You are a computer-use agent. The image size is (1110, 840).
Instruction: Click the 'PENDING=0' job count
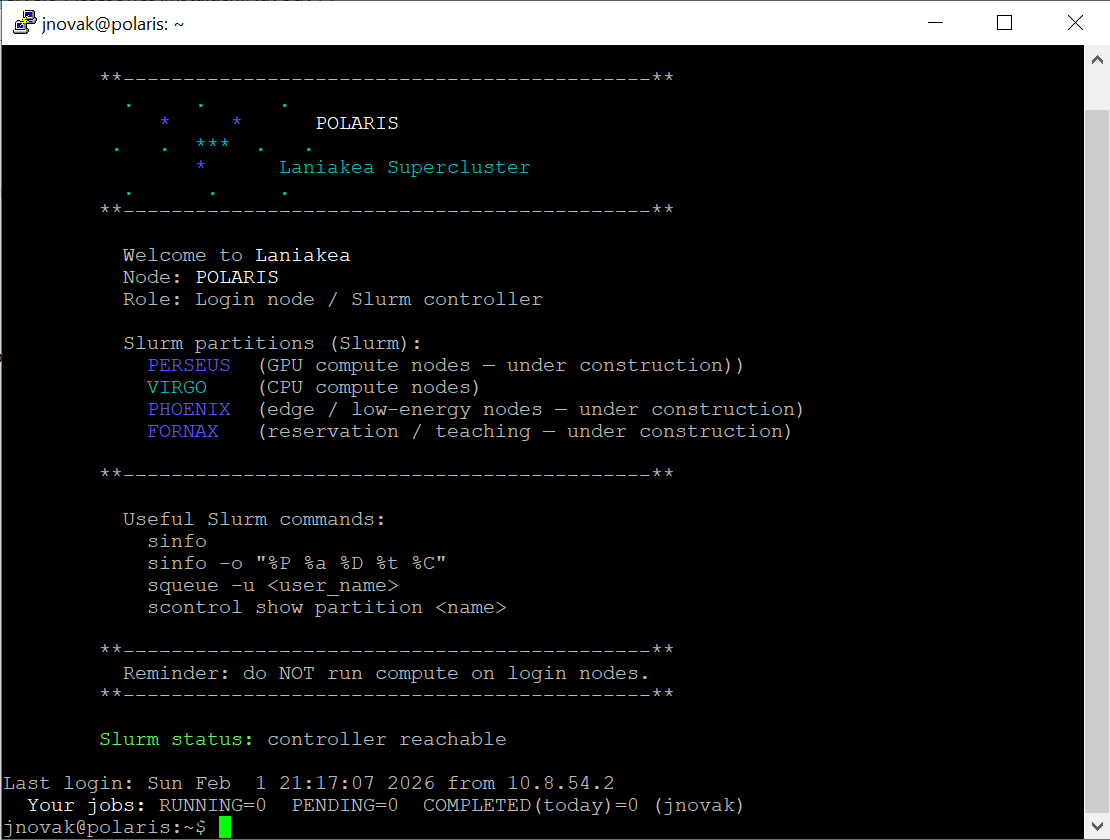[x=345, y=805]
